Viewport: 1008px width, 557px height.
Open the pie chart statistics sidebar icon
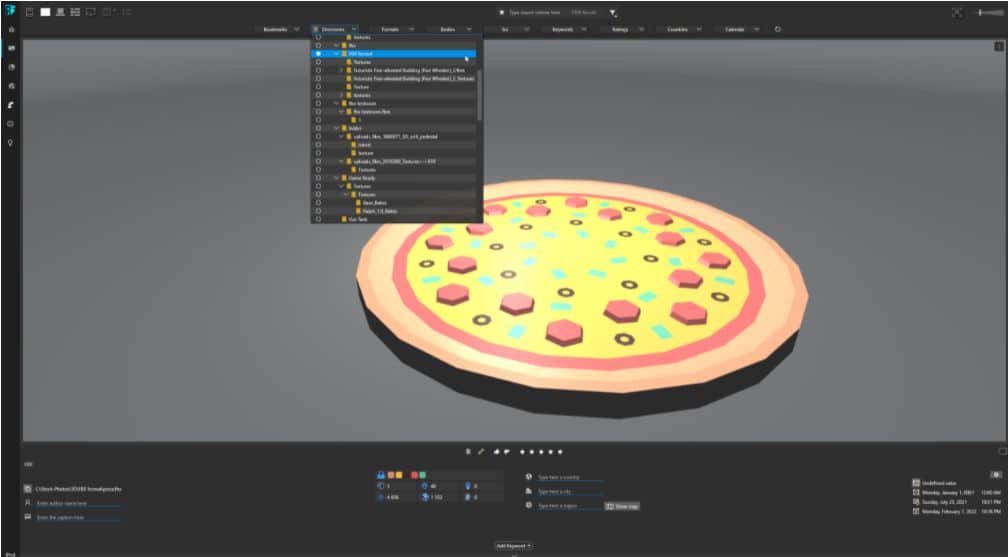[11, 67]
